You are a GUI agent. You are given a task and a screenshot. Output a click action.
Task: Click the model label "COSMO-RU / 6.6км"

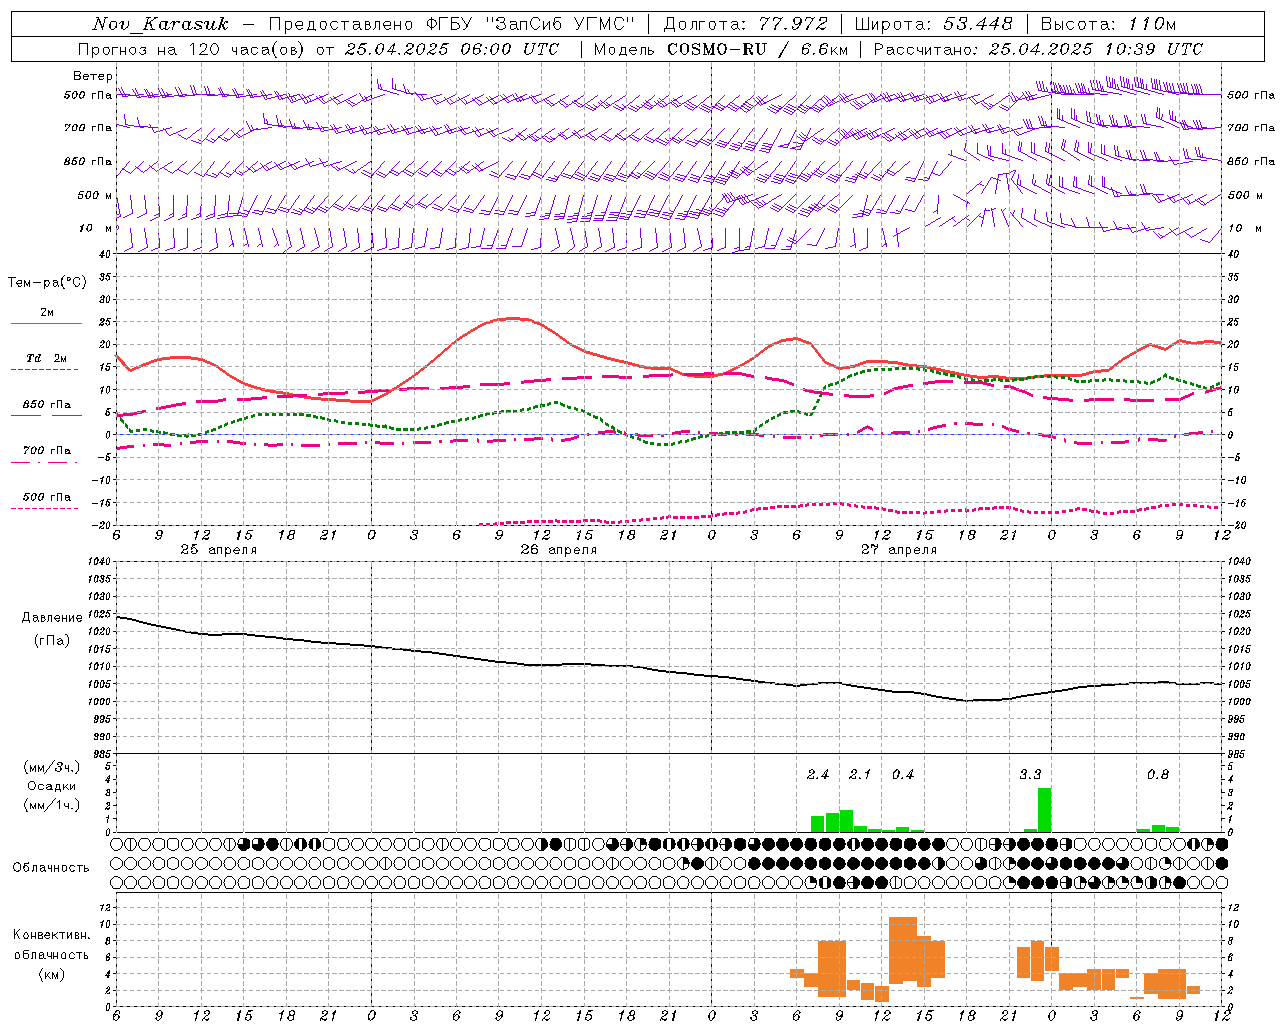(x=758, y=49)
